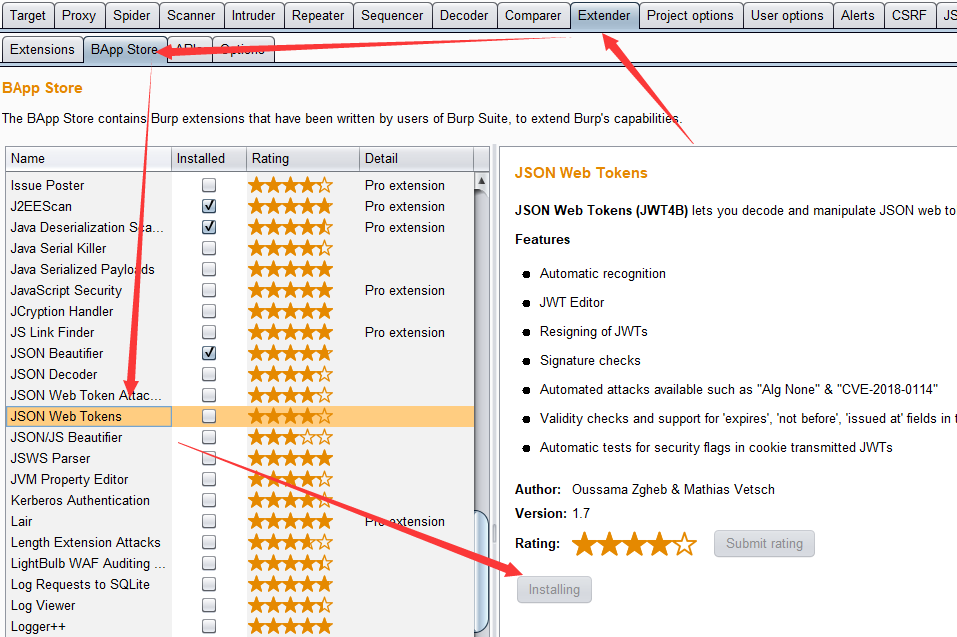The image size is (957, 637).
Task: Tick the JavaScript Security checkbox
Action: pyautogui.click(x=209, y=290)
